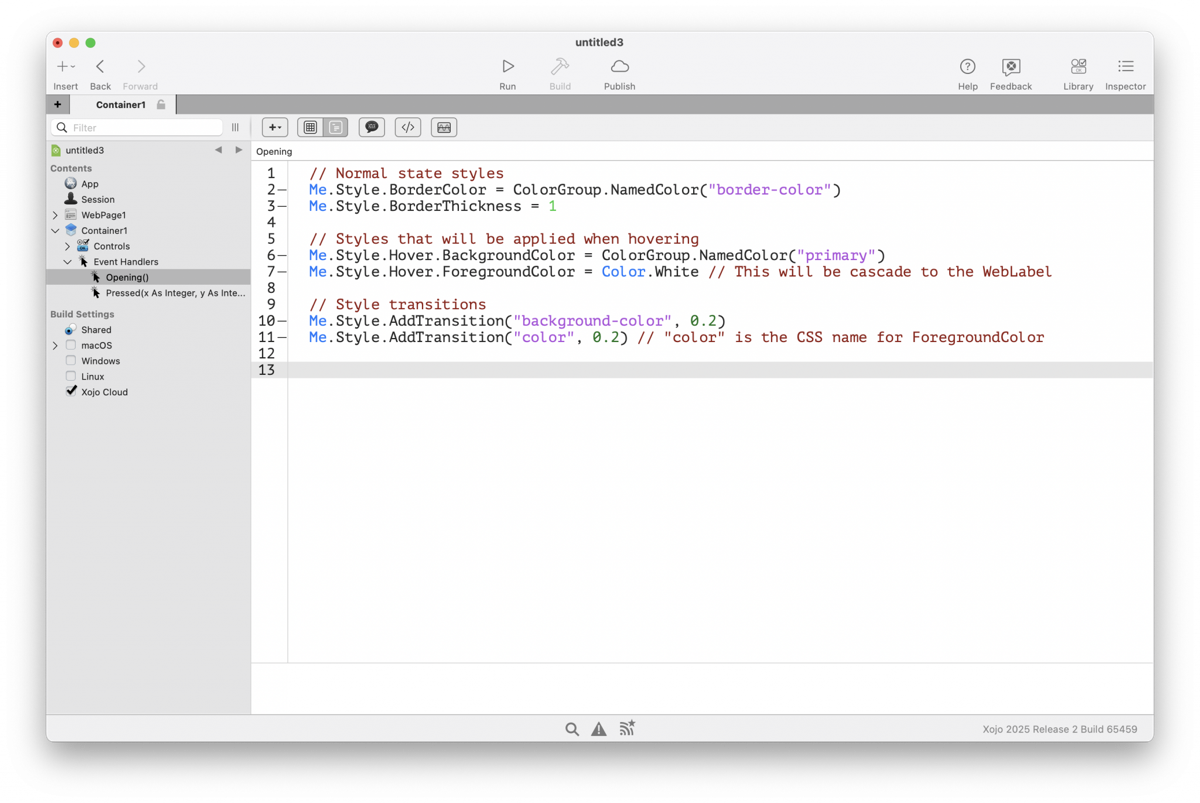
Task: Click the untitled3 project icon
Action: [x=56, y=150]
